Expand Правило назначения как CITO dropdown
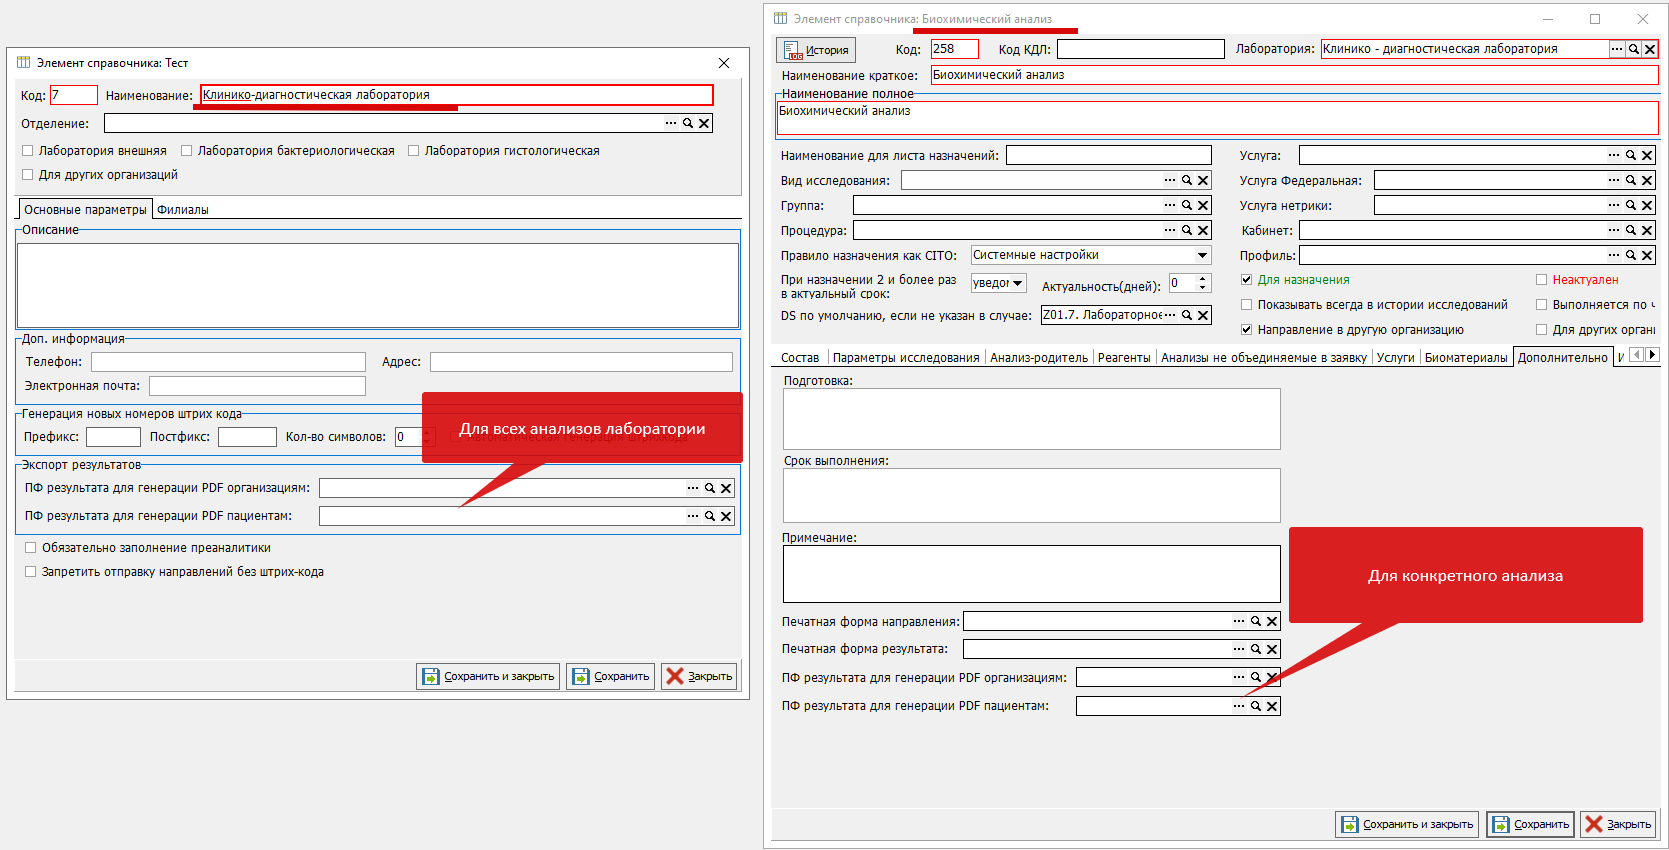Screen dimensions: 1669x850 [1202, 255]
